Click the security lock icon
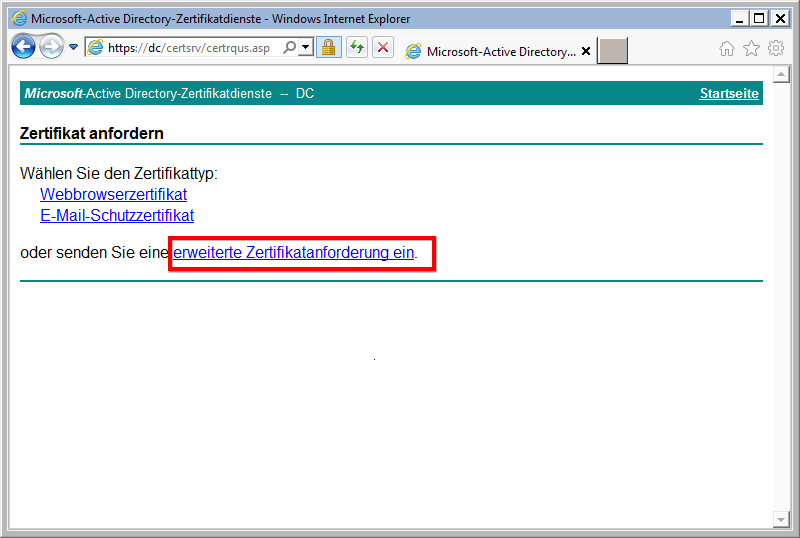The image size is (800, 538). [328, 47]
